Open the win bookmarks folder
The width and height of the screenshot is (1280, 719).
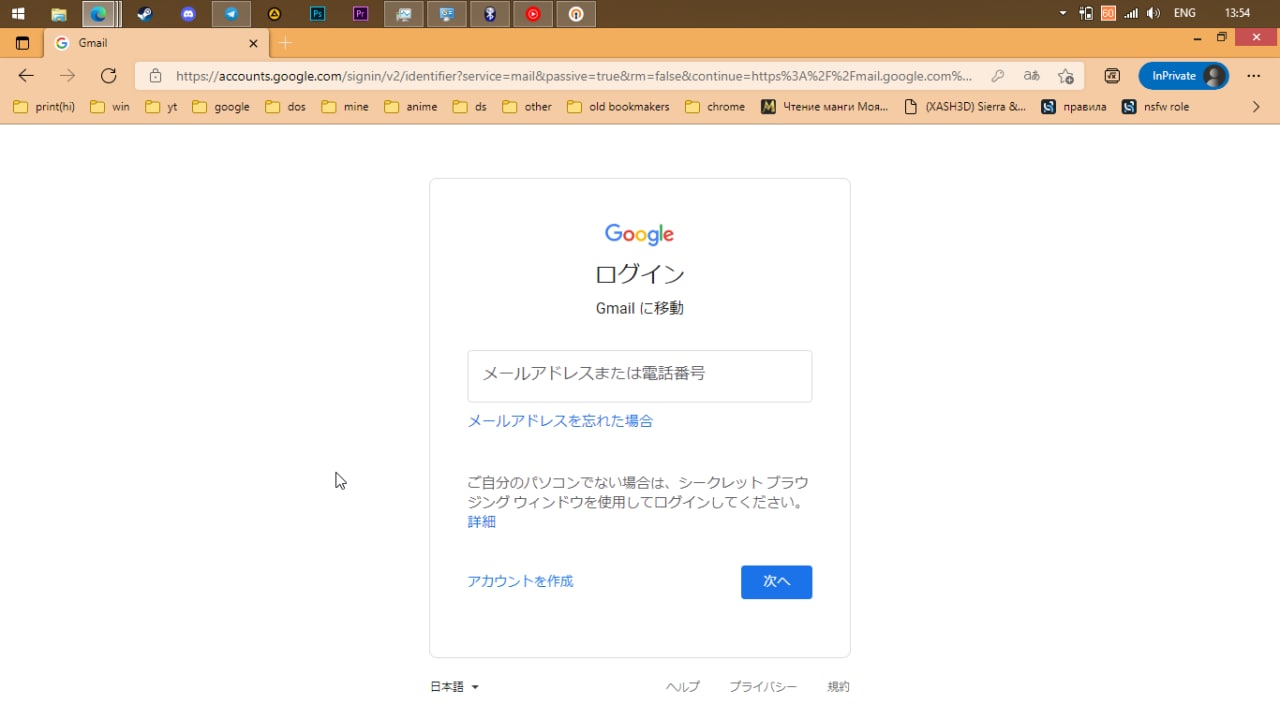(110, 107)
